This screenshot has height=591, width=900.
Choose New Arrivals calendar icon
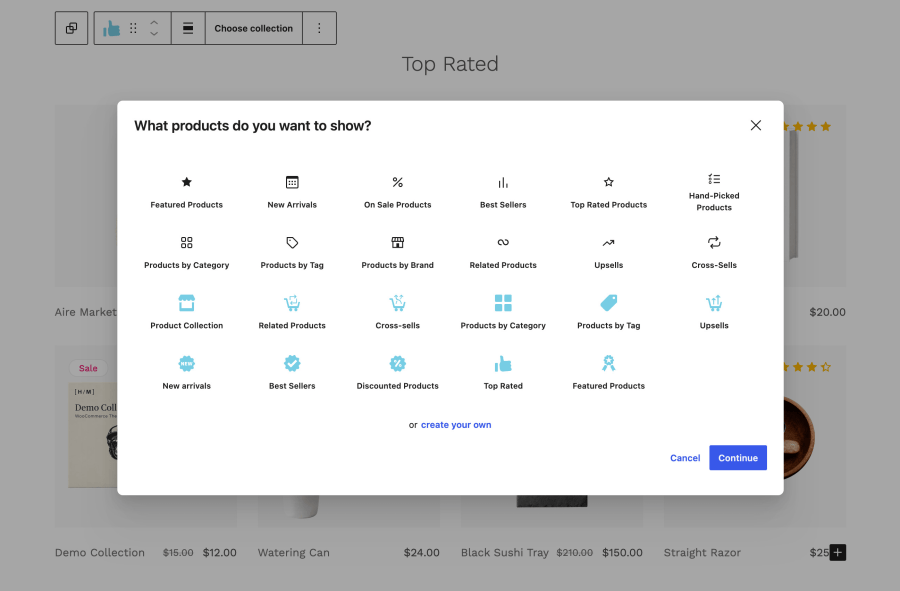292,182
